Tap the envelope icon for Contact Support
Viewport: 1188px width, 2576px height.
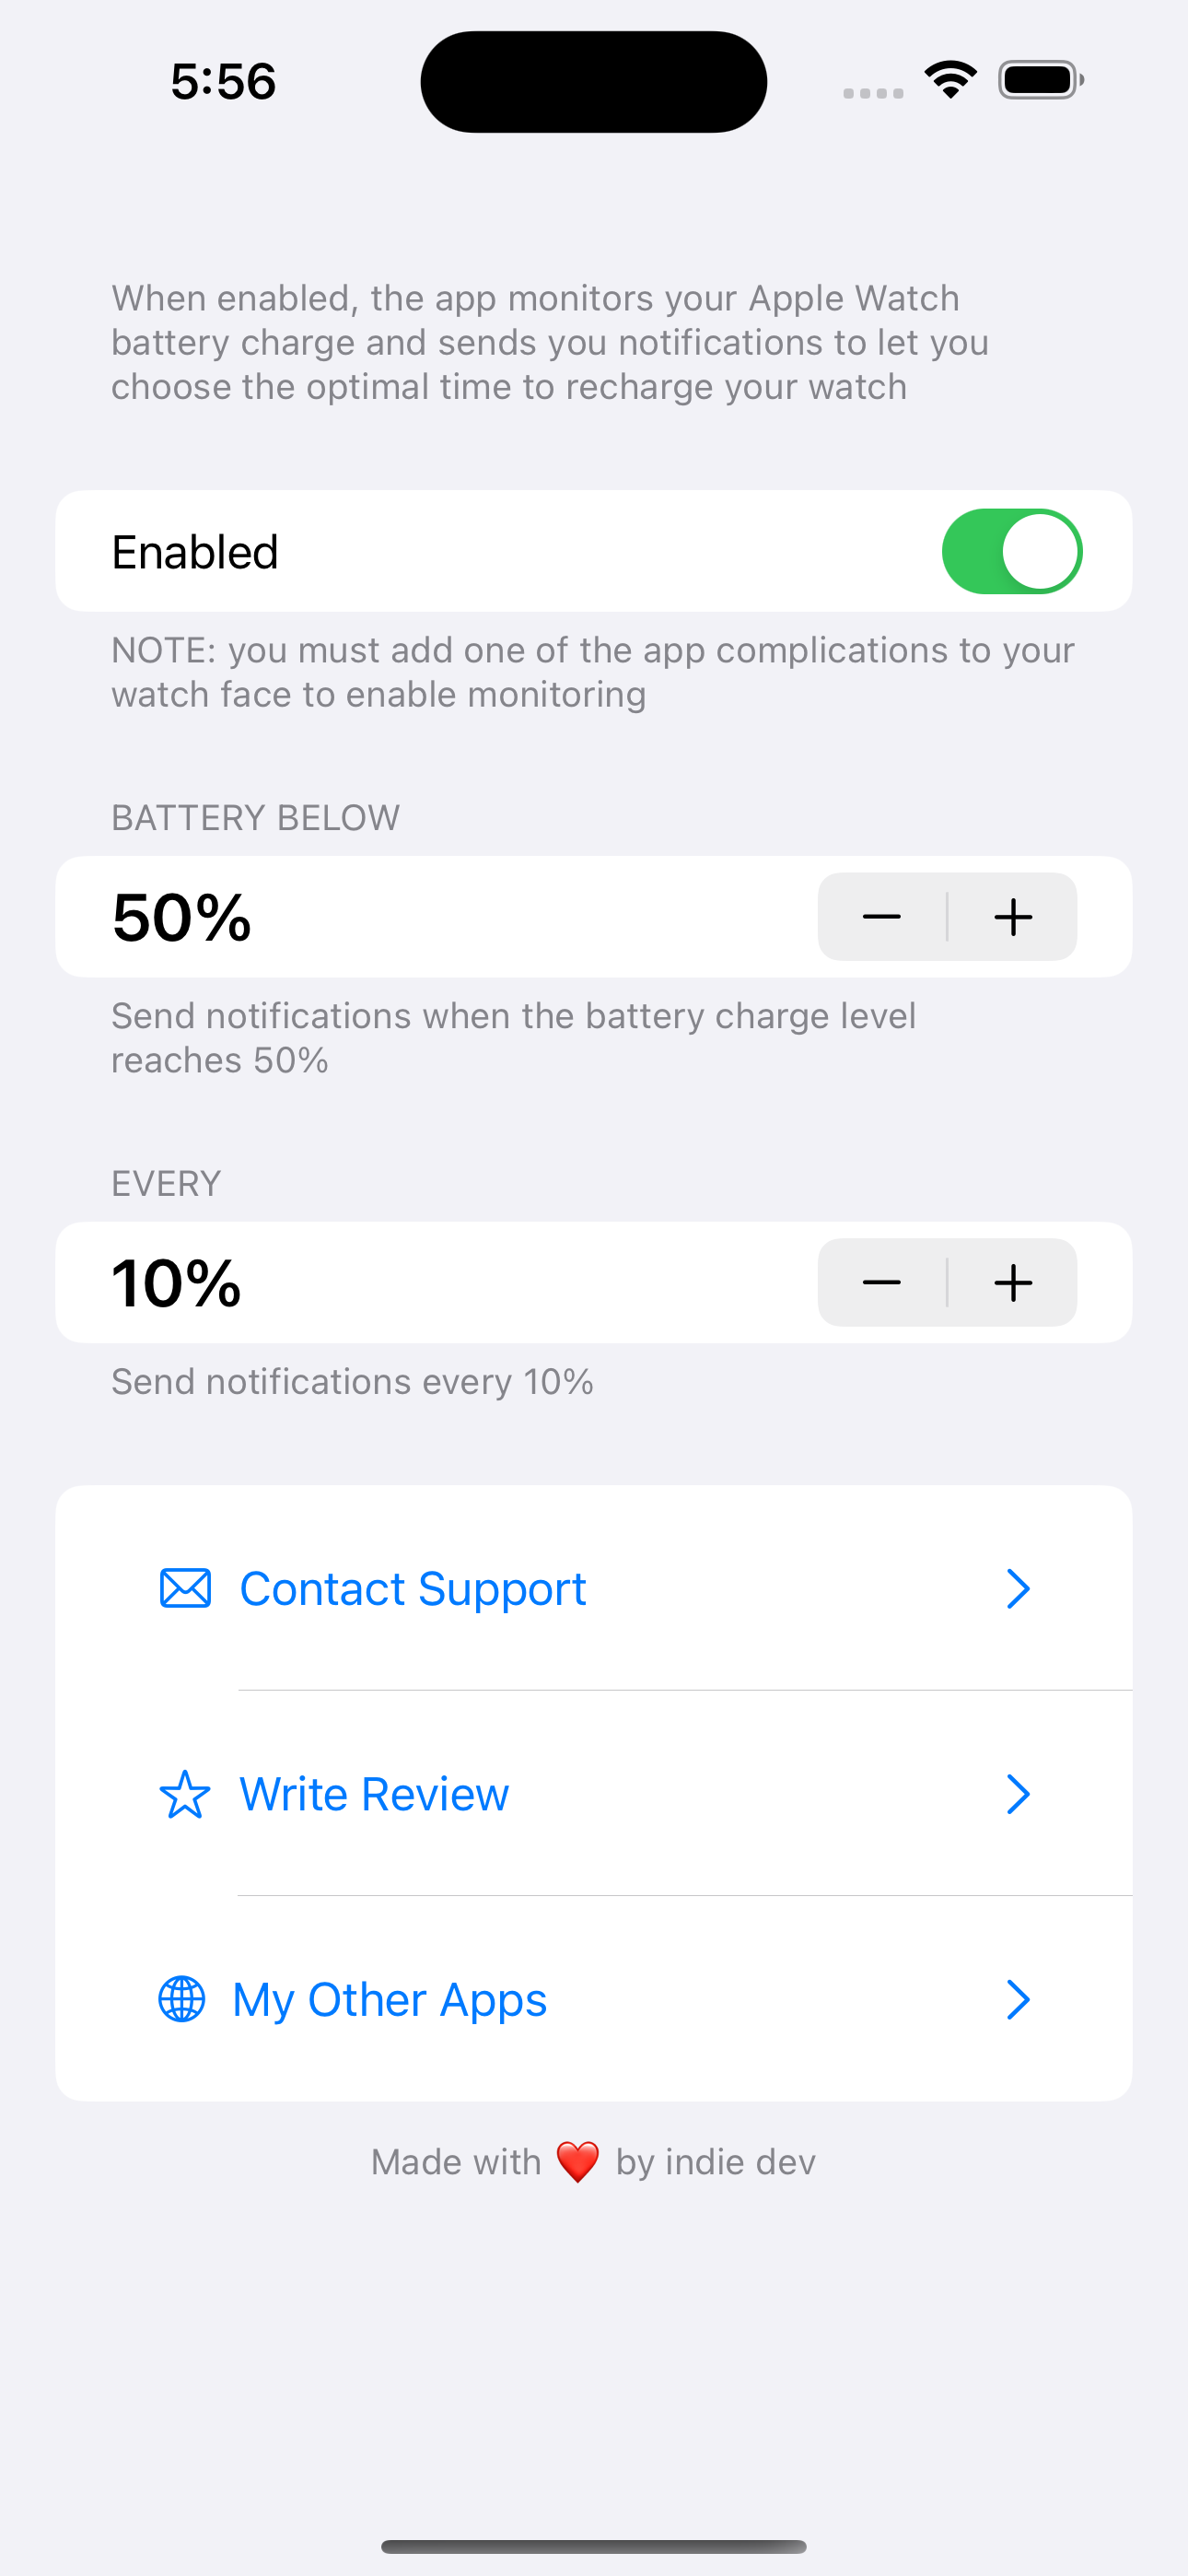(x=185, y=1588)
